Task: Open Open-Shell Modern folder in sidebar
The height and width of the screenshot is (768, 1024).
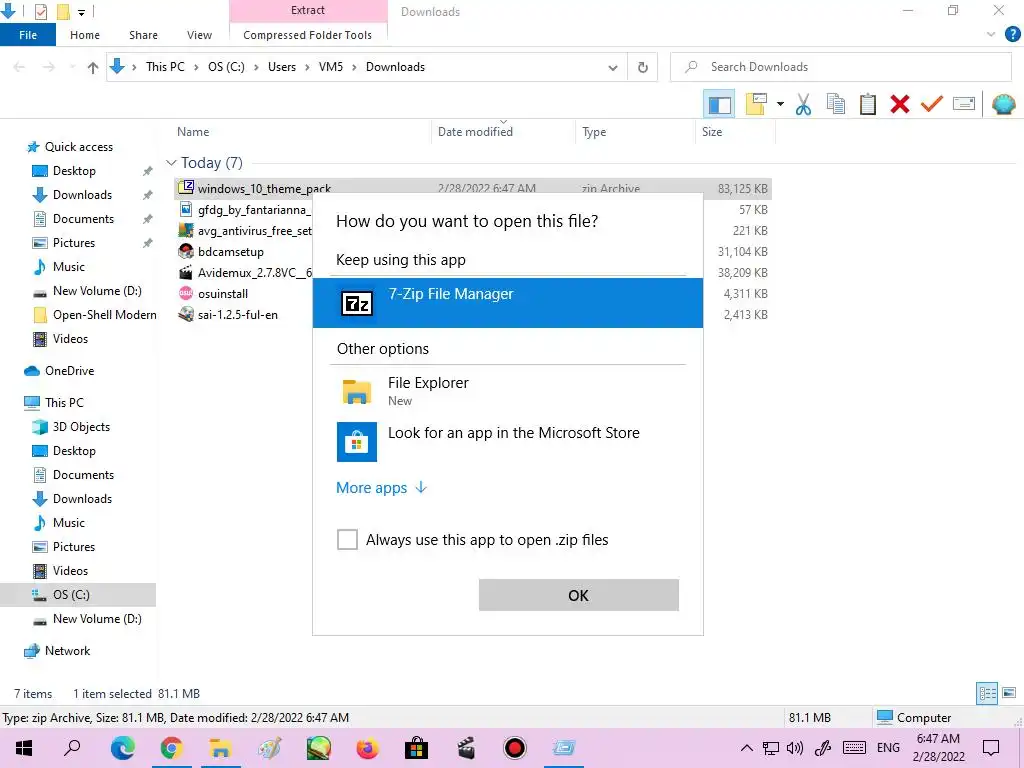Action: point(104,315)
